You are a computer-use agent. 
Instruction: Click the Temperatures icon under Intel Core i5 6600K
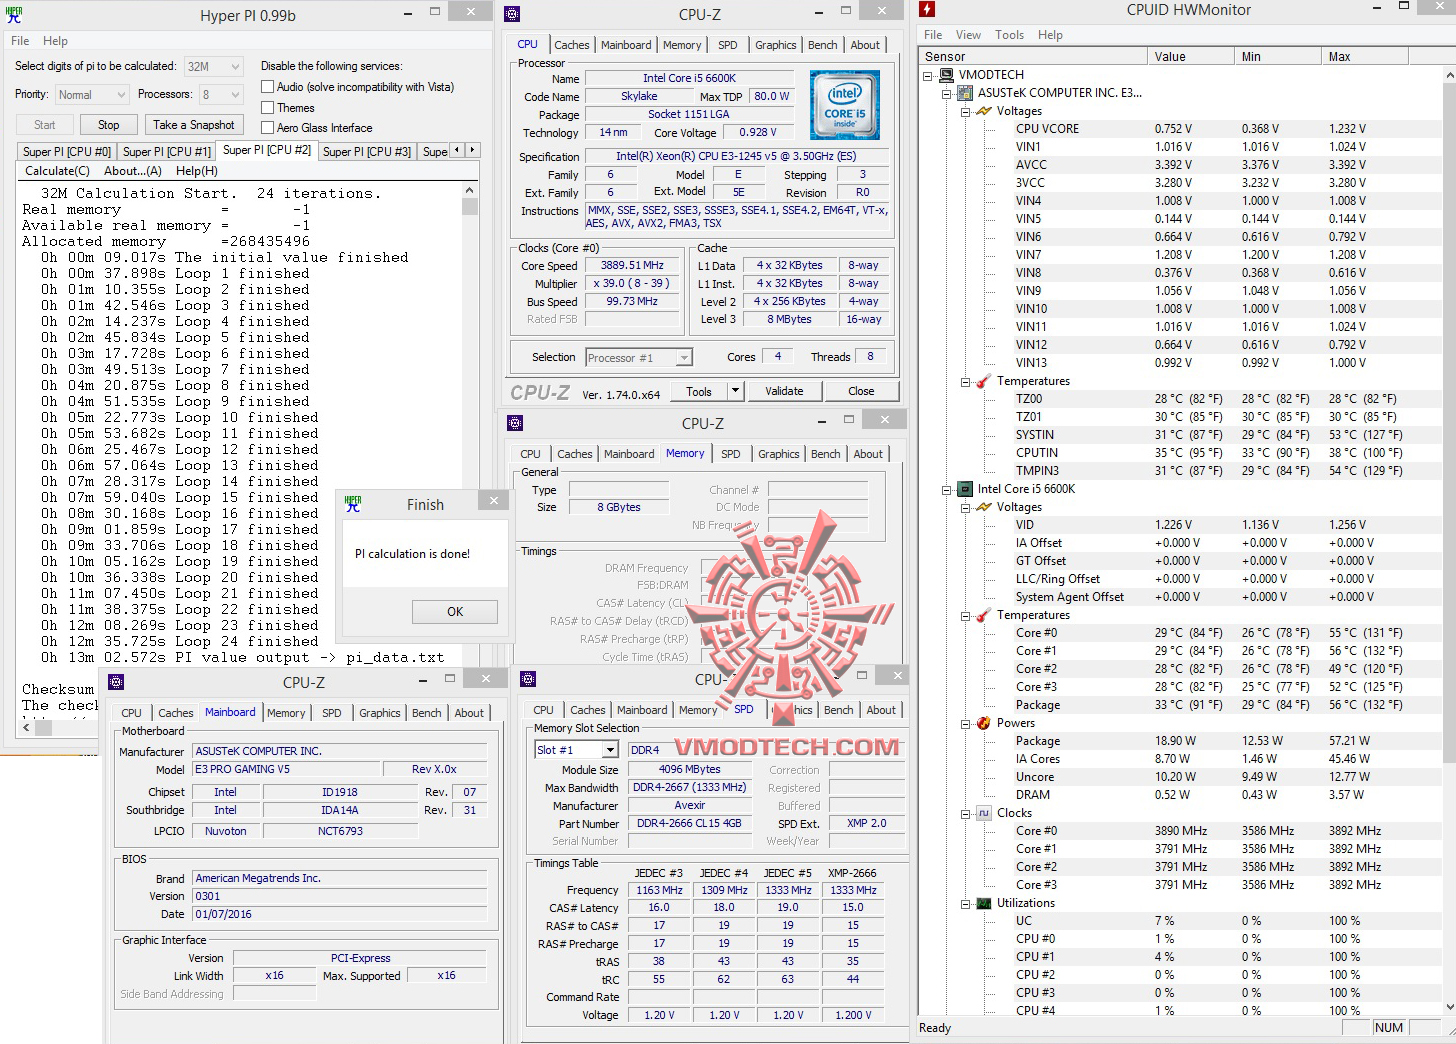point(984,615)
